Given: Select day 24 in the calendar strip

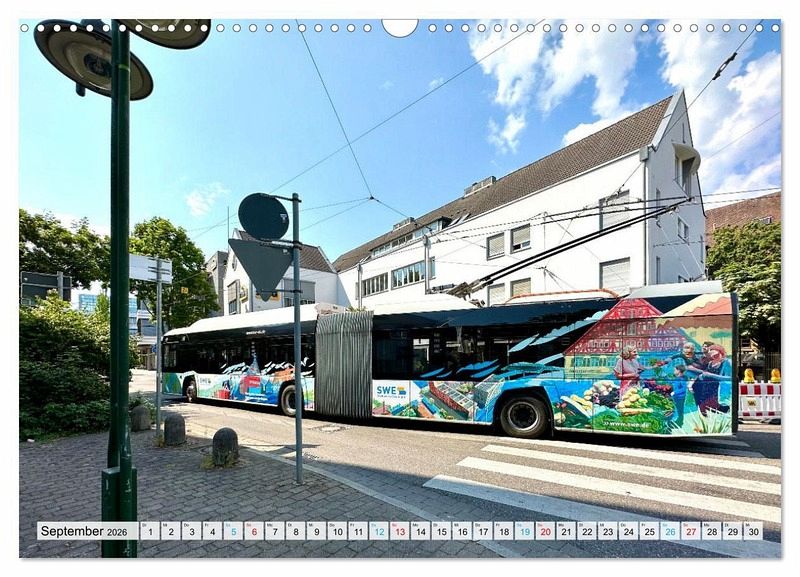Looking at the screenshot, I should click(x=629, y=531).
